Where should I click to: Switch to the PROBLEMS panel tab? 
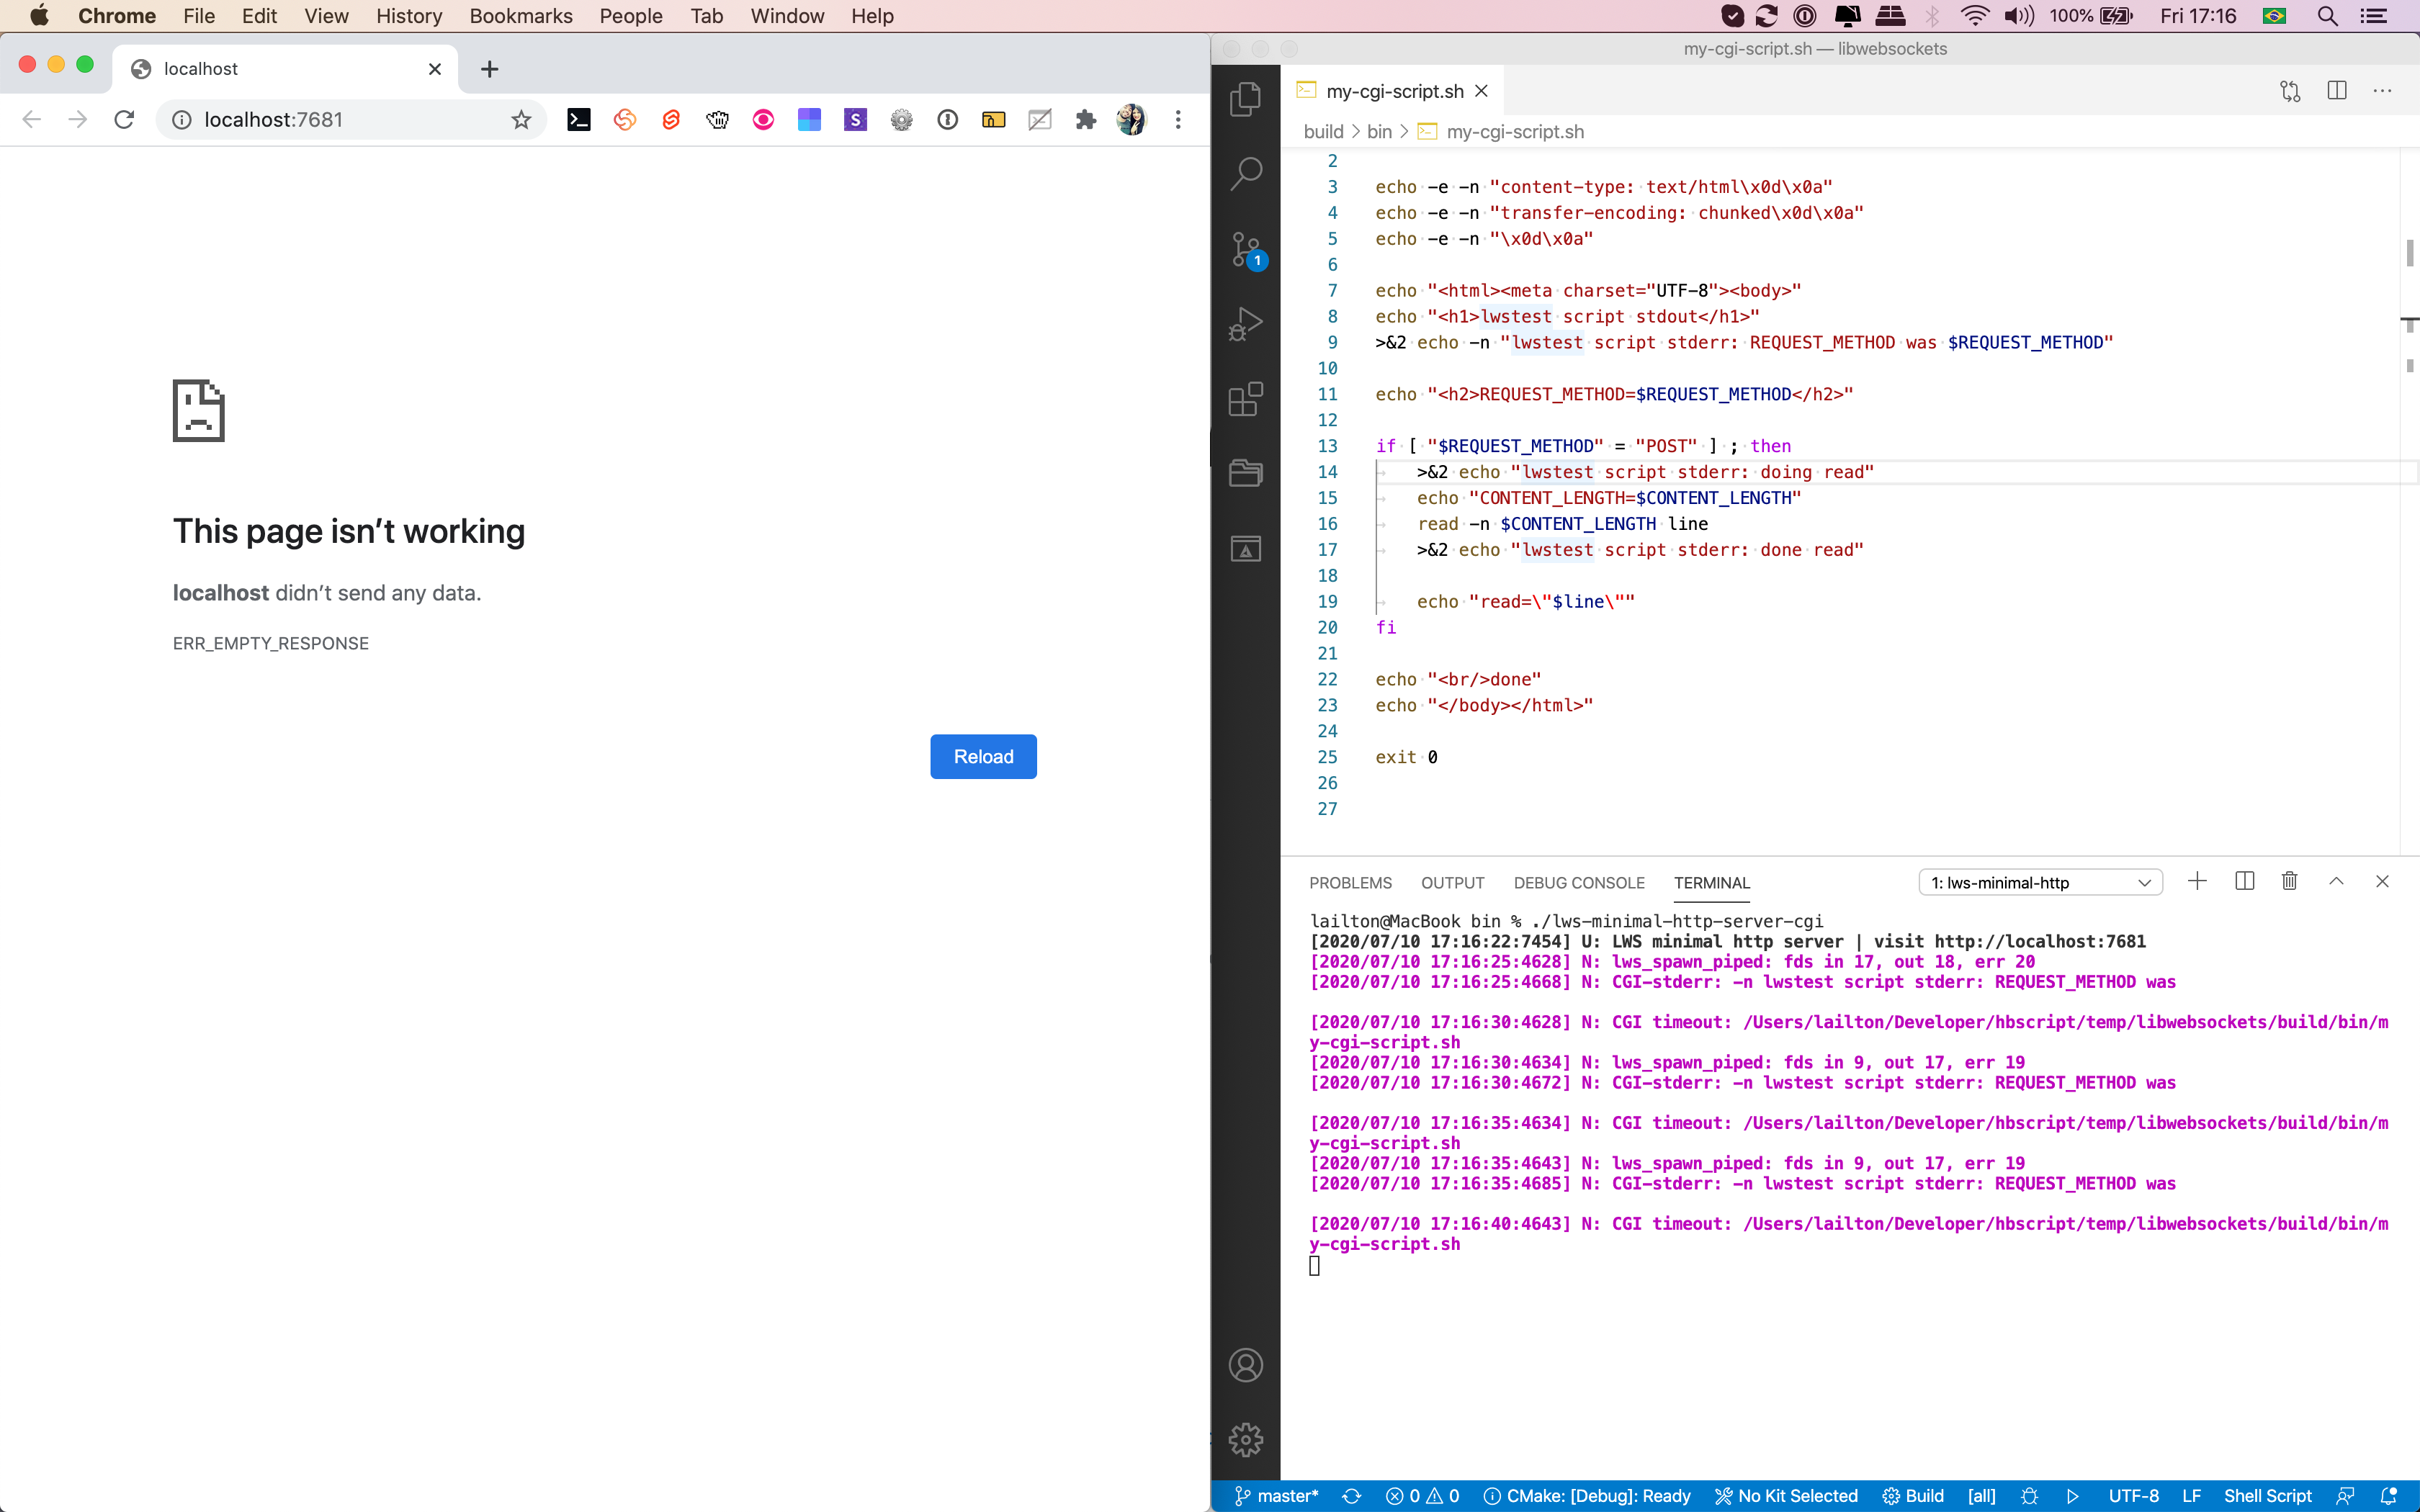coord(1350,883)
